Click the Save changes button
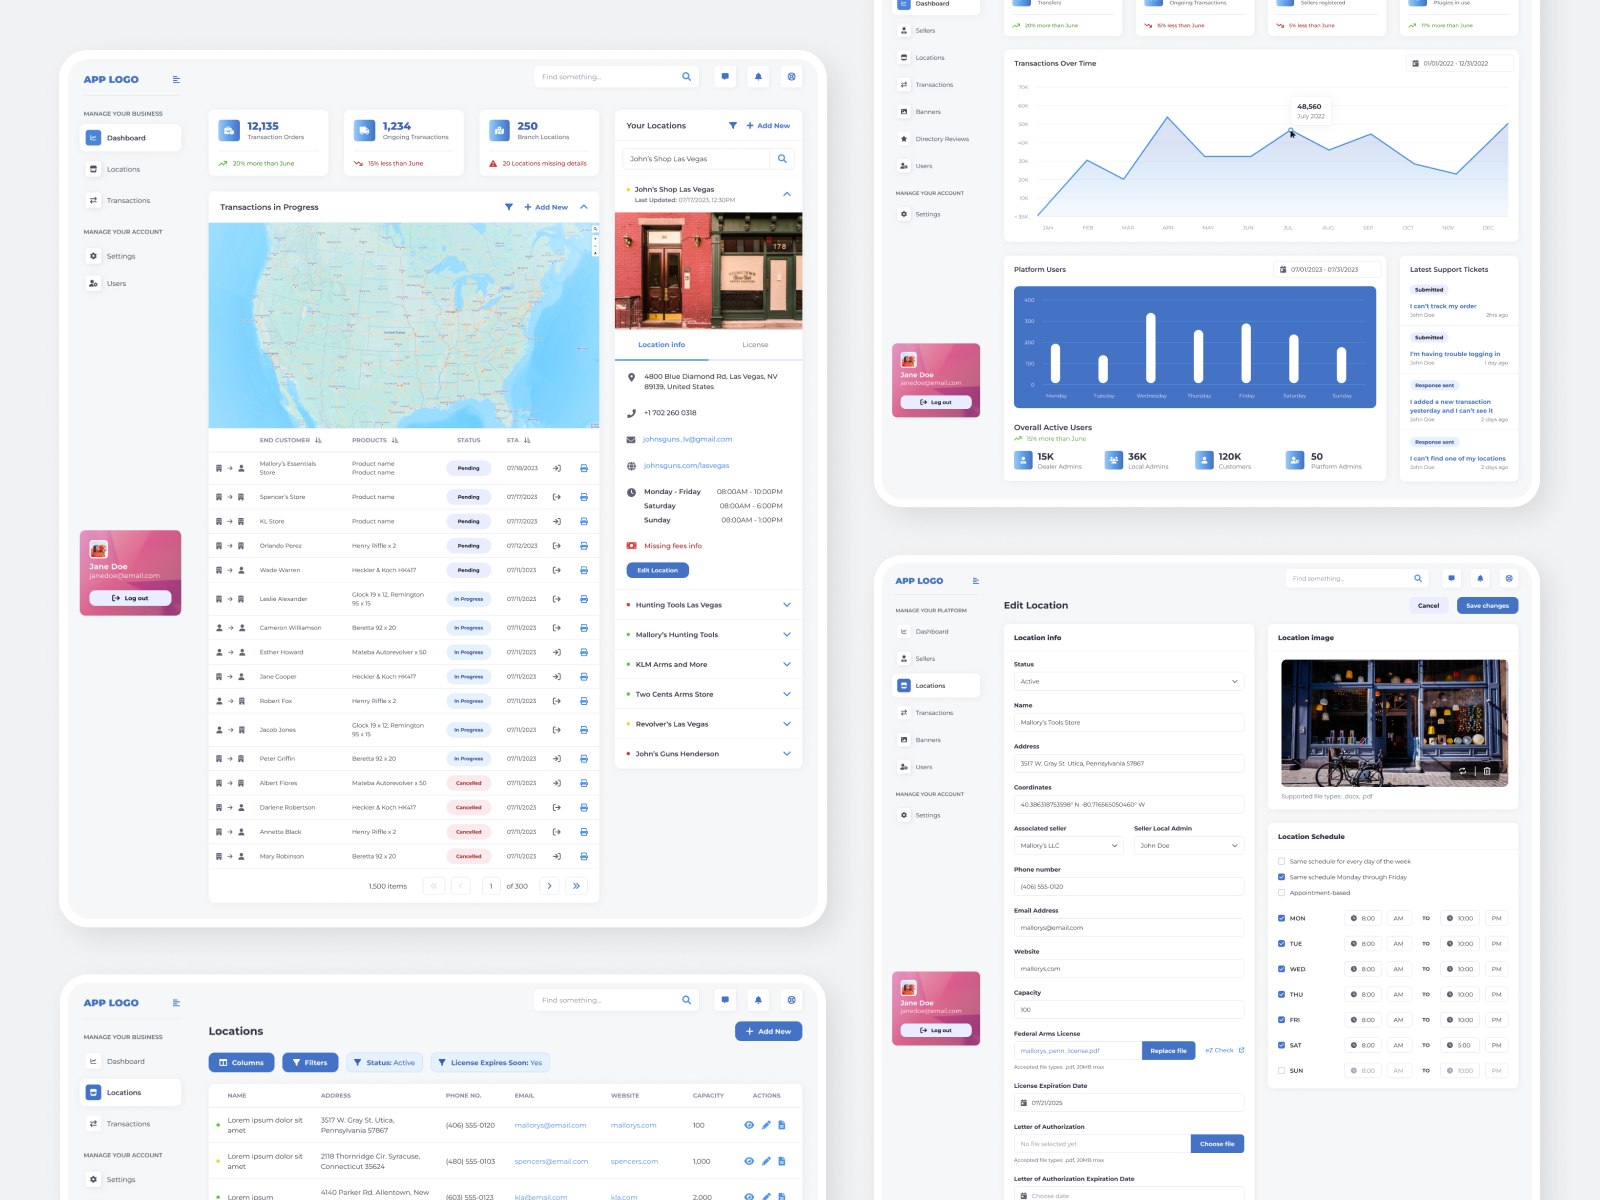This screenshot has width=1600, height=1200. (1487, 605)
